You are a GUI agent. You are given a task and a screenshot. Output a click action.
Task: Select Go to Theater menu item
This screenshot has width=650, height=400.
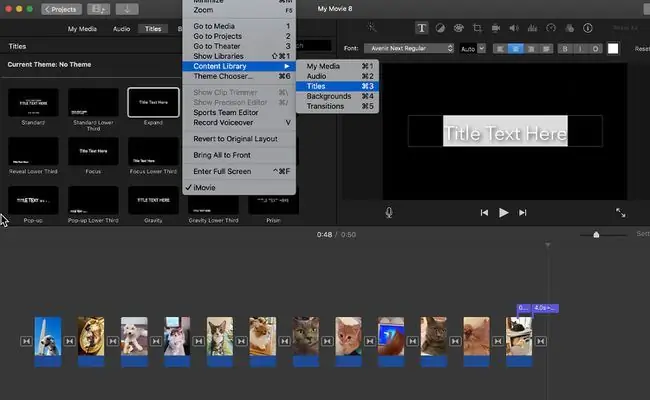point(239,46)
